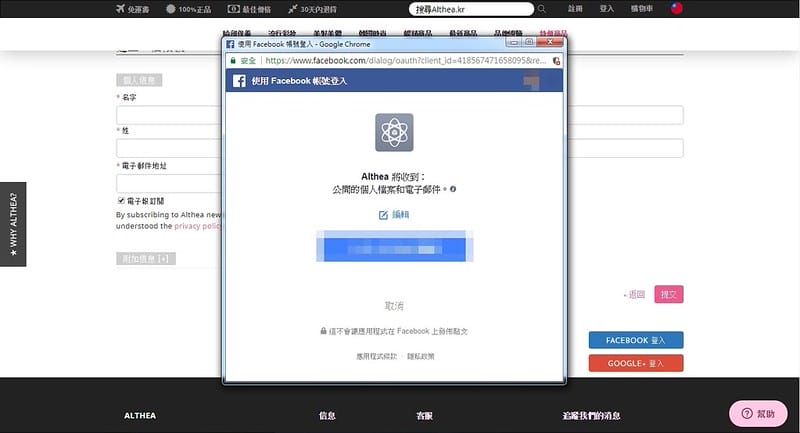Click the GOOGLE+ 登入 button
Viewport: 800px width, 433px height.
(636, 363)
